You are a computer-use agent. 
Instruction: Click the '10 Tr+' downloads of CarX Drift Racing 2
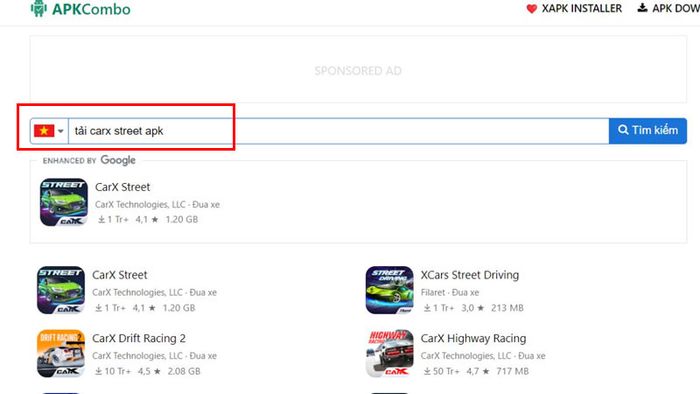coord(113,371)
